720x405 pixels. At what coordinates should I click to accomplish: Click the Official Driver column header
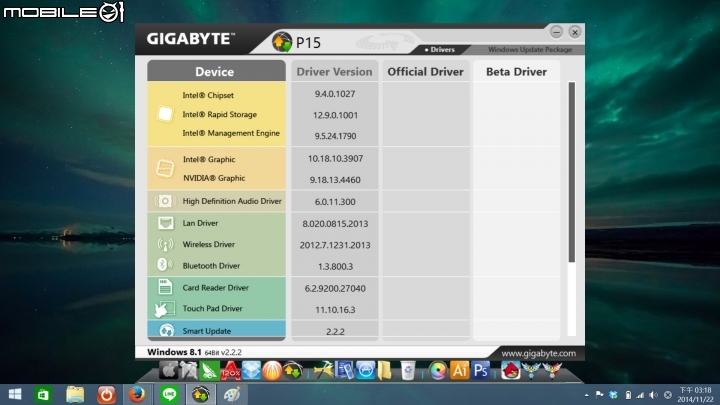[x=426, y=72]
